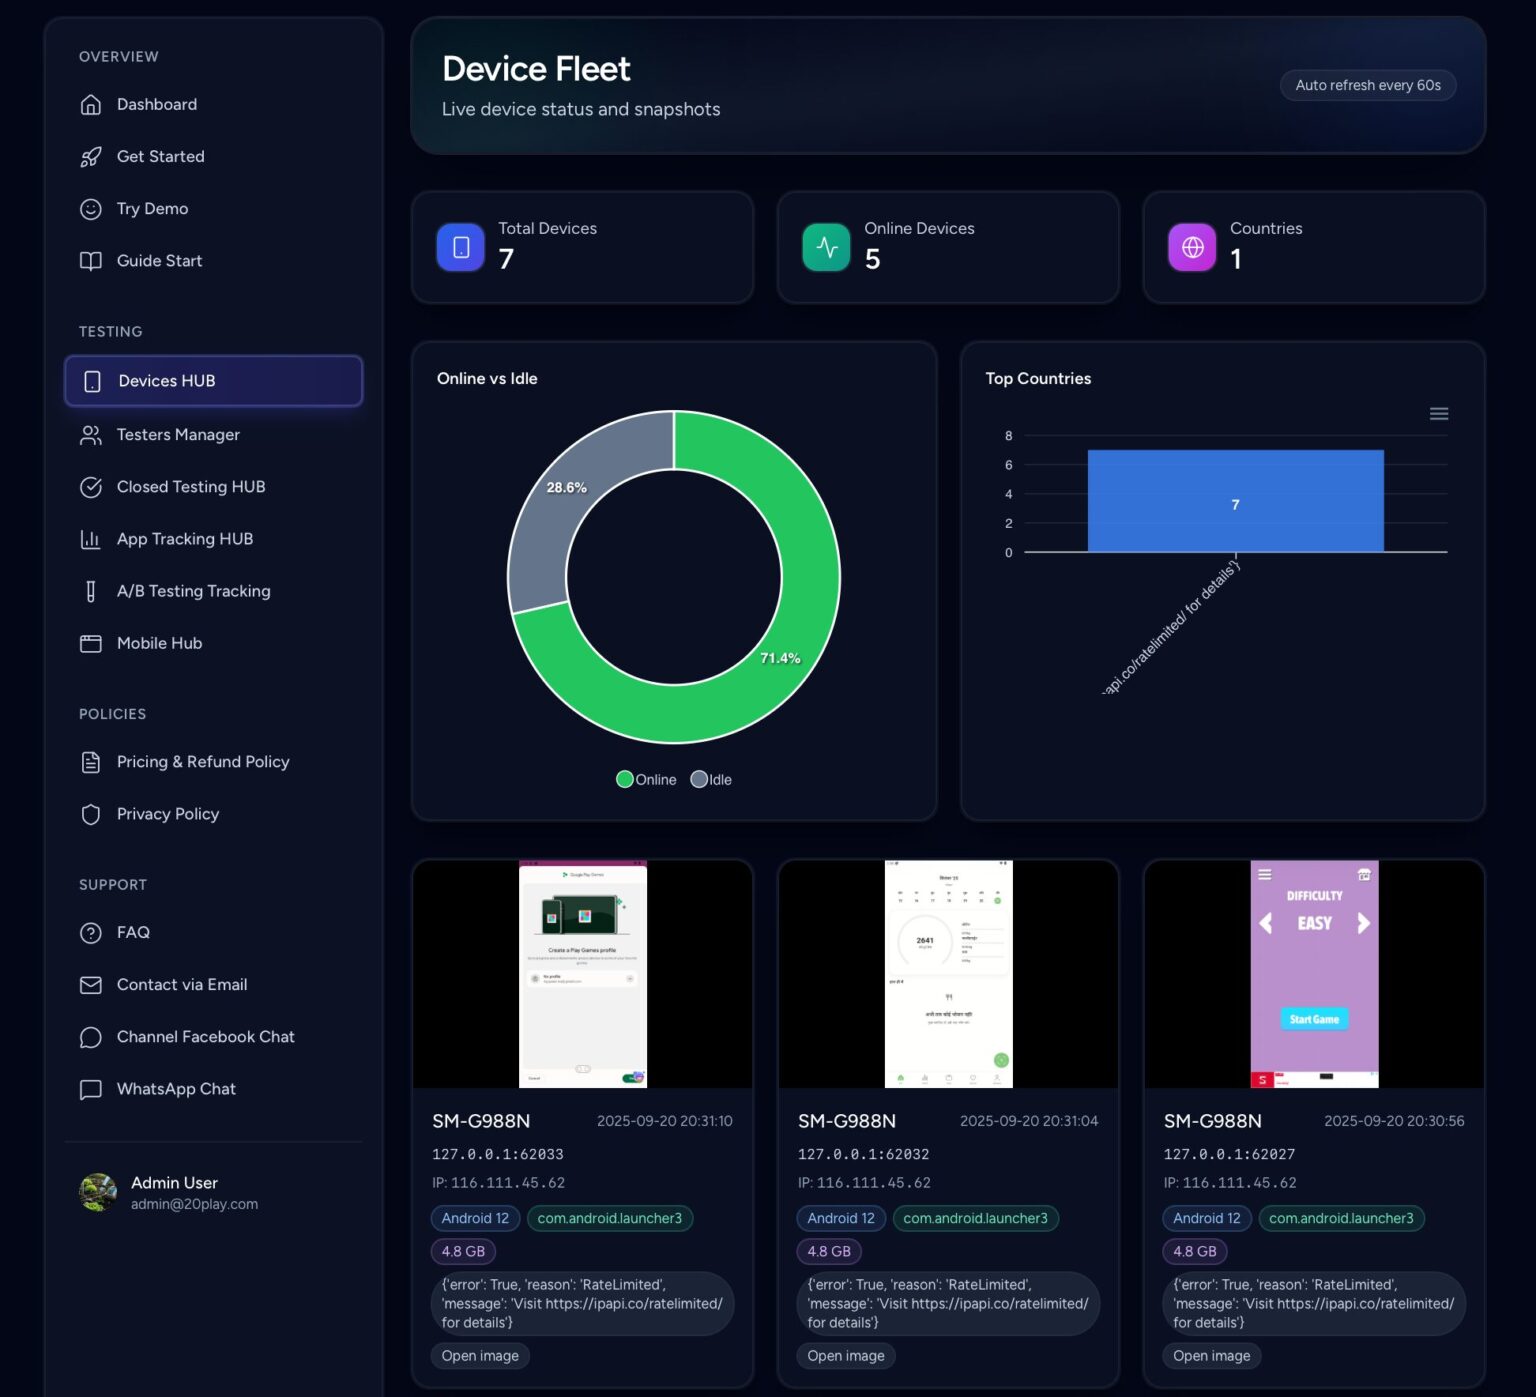Click the Total Devices phone icon

(x=461, y=247)
